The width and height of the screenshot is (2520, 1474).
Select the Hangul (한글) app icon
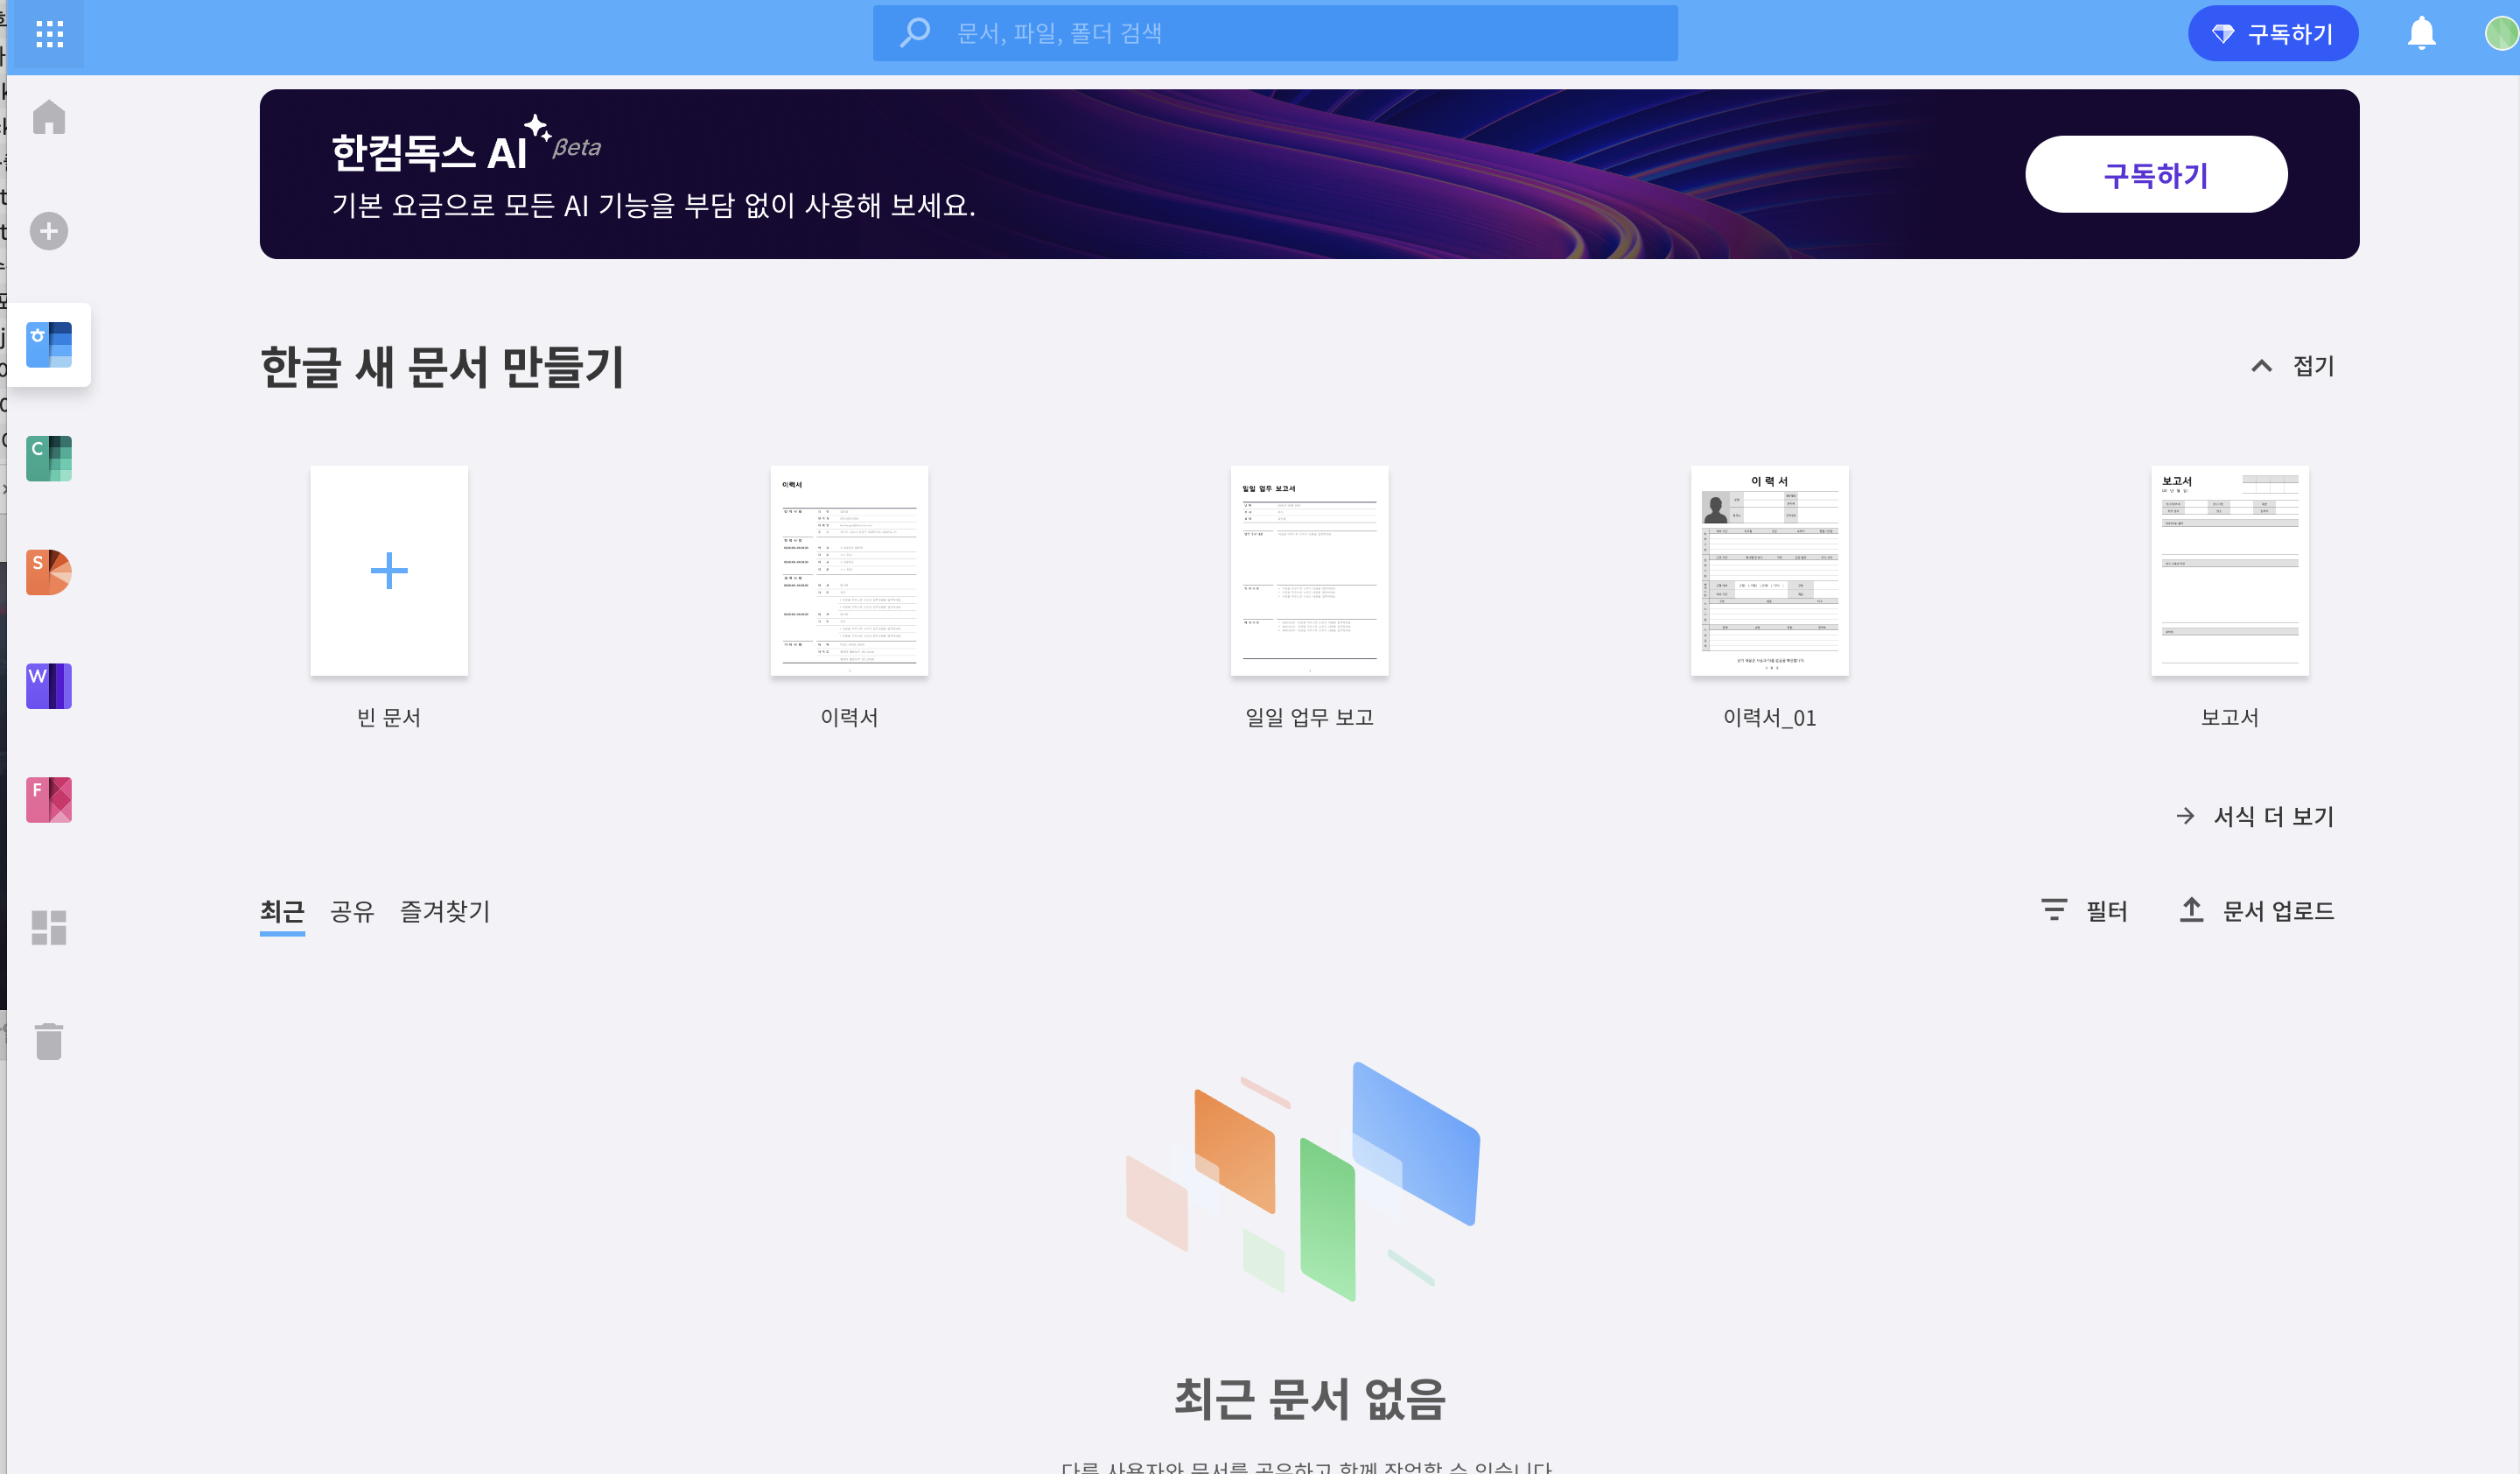[49, 345]
